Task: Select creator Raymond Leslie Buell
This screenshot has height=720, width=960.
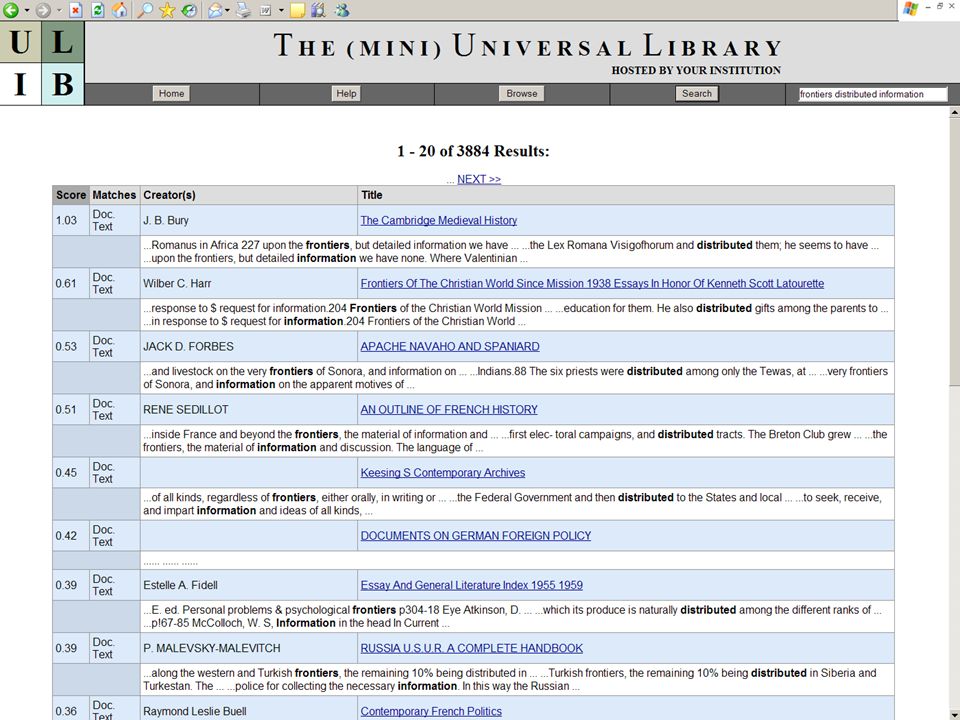Action: pos(195,711)
